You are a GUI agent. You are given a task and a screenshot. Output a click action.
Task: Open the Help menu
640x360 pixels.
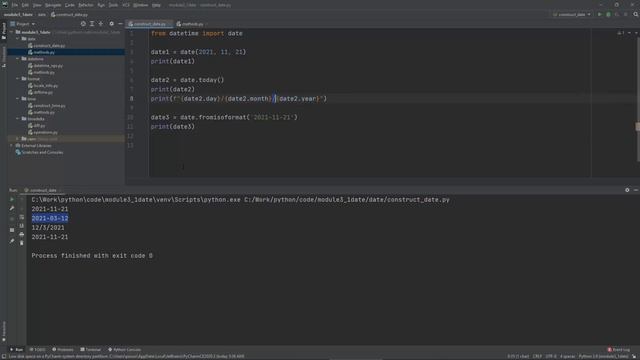coord(156,5)
